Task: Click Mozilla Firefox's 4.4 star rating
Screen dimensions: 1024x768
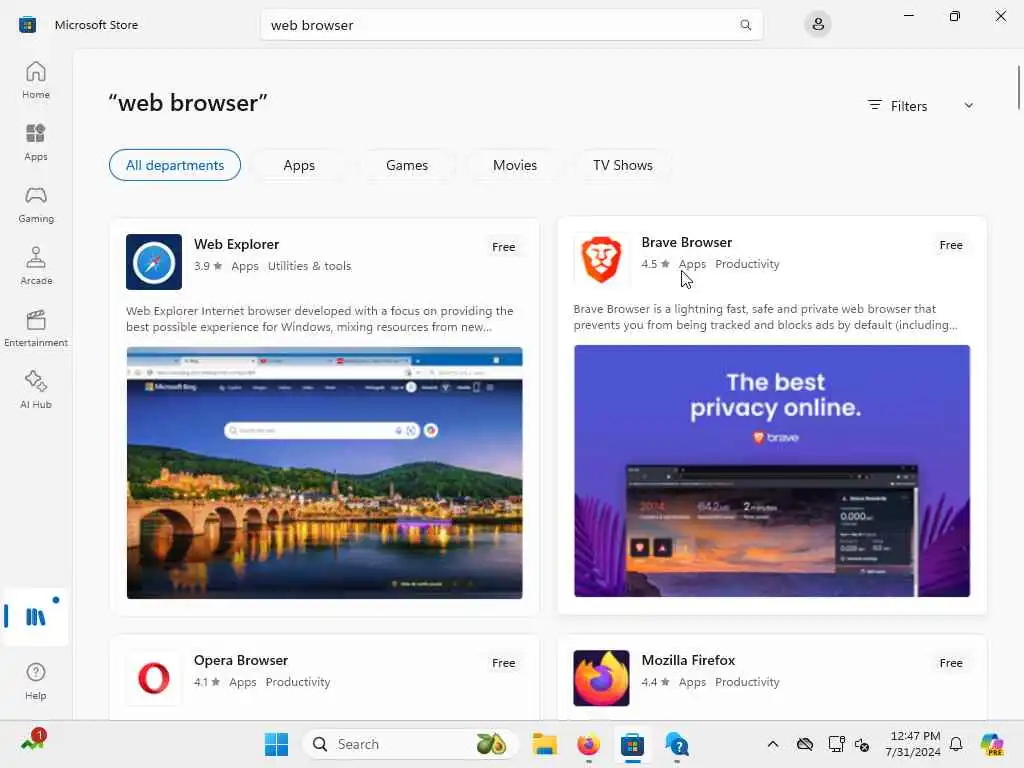Action: 655,682
